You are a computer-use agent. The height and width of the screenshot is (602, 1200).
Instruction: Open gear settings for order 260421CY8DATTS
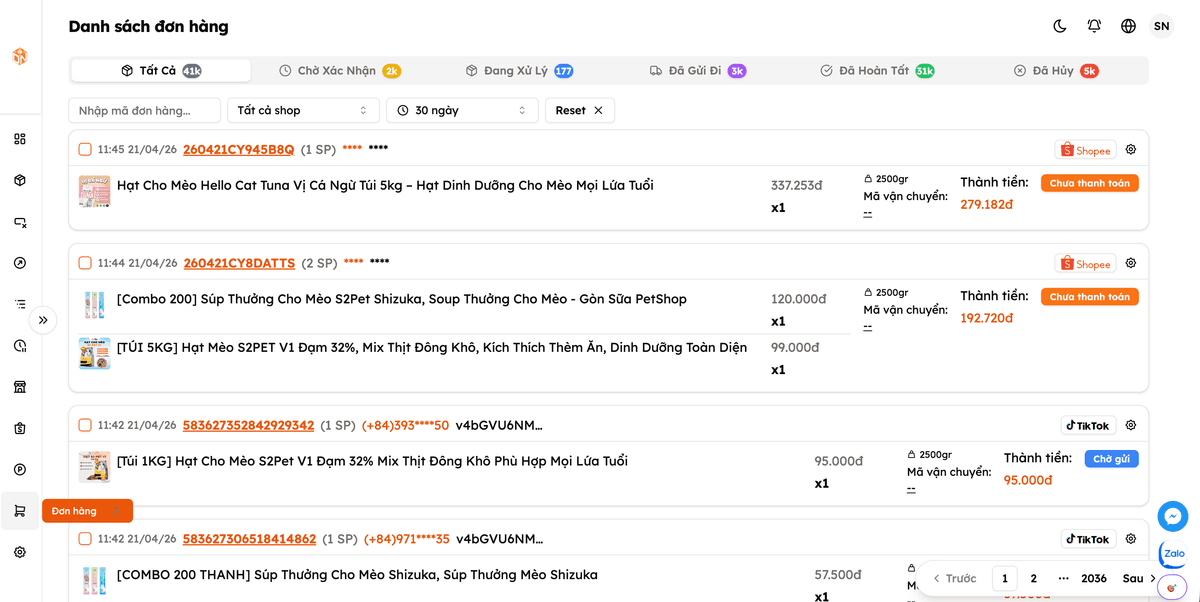tap(1131, 263)
